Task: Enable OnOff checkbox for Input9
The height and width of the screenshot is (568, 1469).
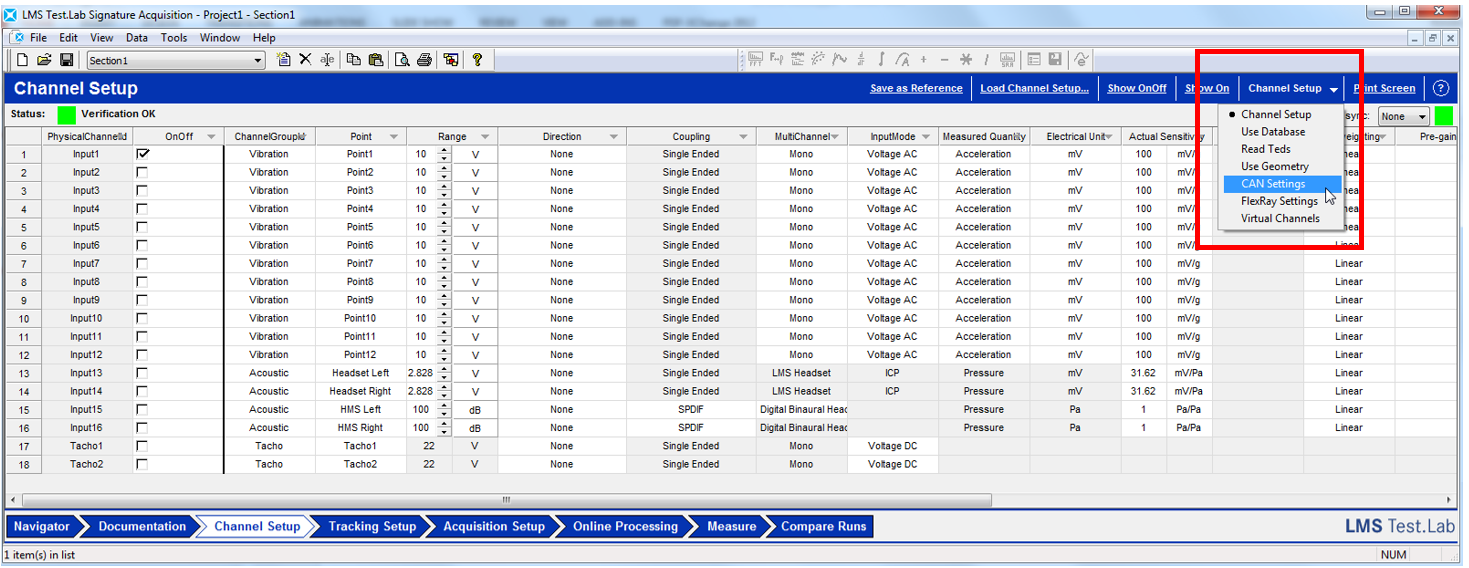Action: pyautogui.click(x=142, y=300)
